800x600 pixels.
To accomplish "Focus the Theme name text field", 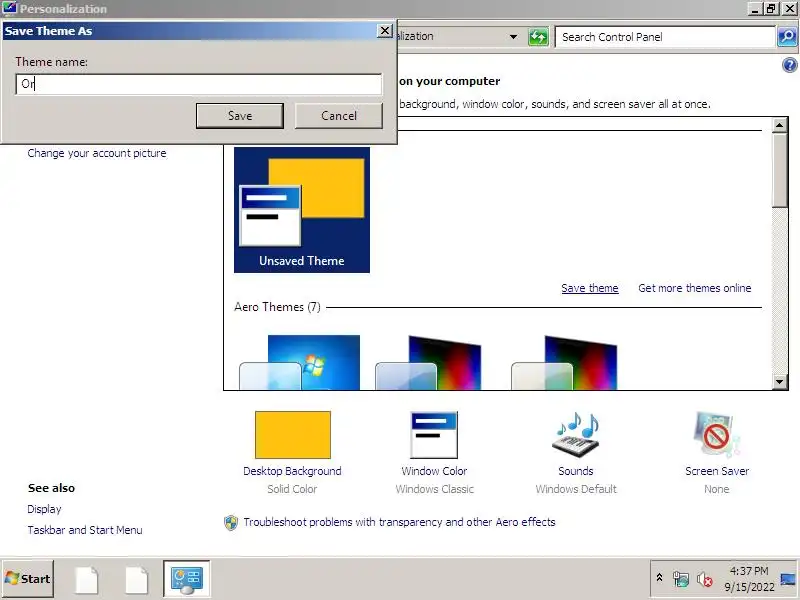I will pyautogui.click(x=198, y=84).
